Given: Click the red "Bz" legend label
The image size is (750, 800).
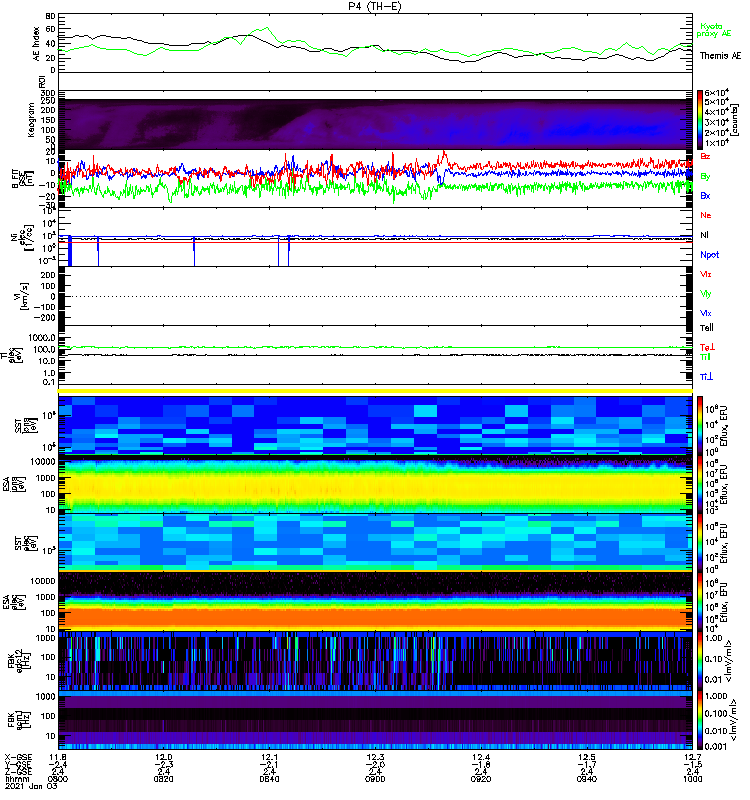Looking at the screenshot, I should [705, 156].
